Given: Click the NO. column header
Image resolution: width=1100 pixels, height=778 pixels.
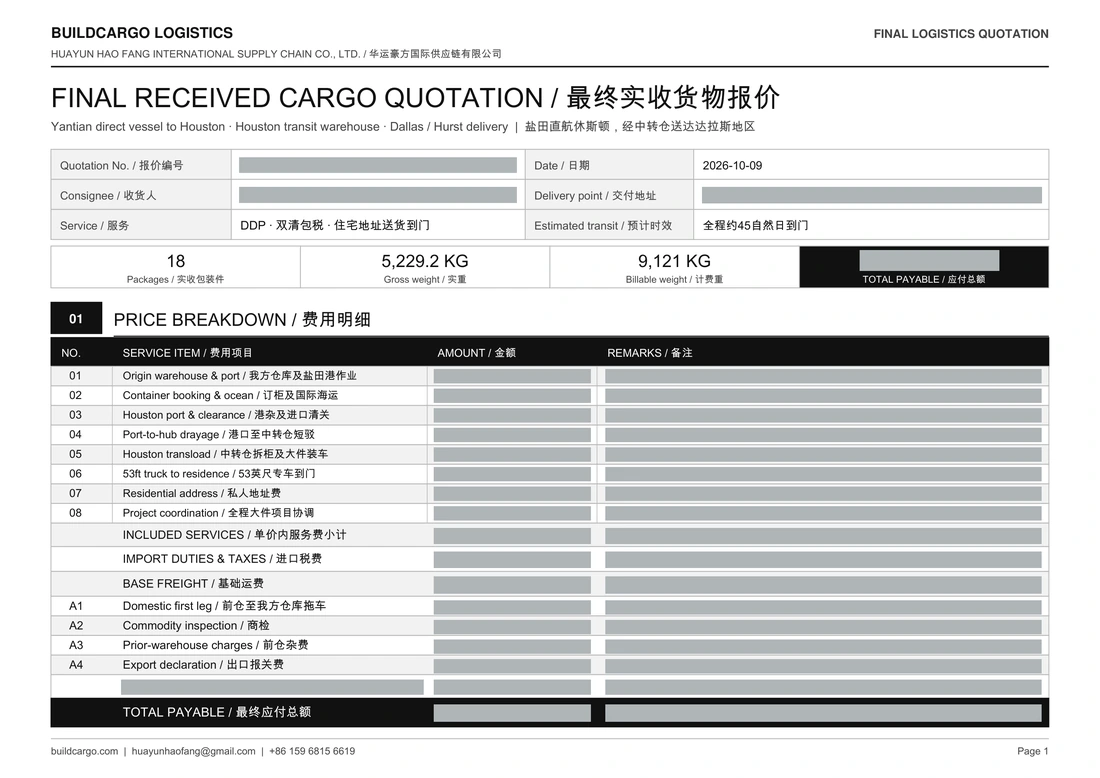Looking at the screenshot, I should pyautogui.click(x=71, y=353).
